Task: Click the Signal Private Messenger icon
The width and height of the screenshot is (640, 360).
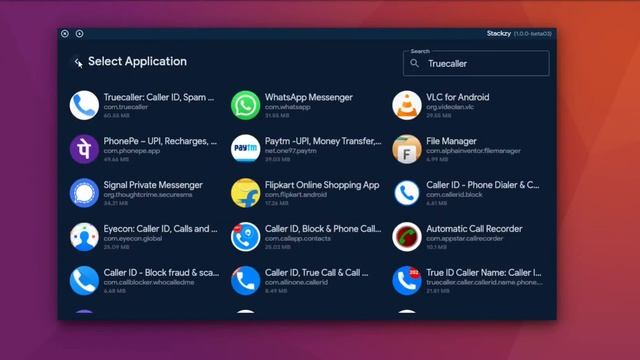Action: click(x=84, y=193)
